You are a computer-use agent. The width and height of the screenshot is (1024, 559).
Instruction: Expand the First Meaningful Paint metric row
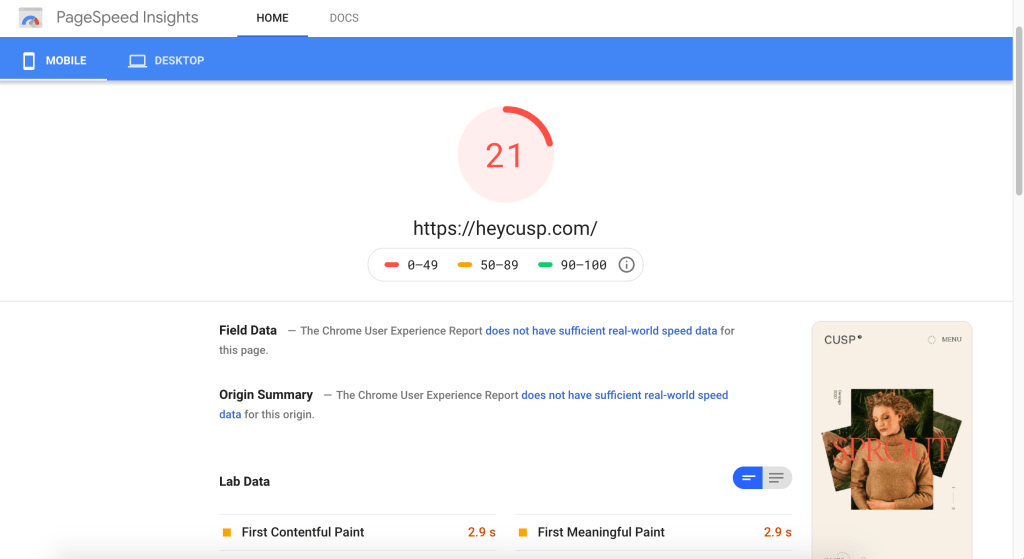pos(601,532)
